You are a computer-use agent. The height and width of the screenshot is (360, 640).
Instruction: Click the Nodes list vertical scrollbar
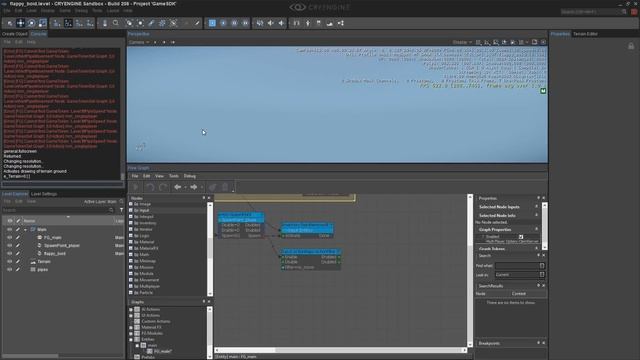click(210, 249)
